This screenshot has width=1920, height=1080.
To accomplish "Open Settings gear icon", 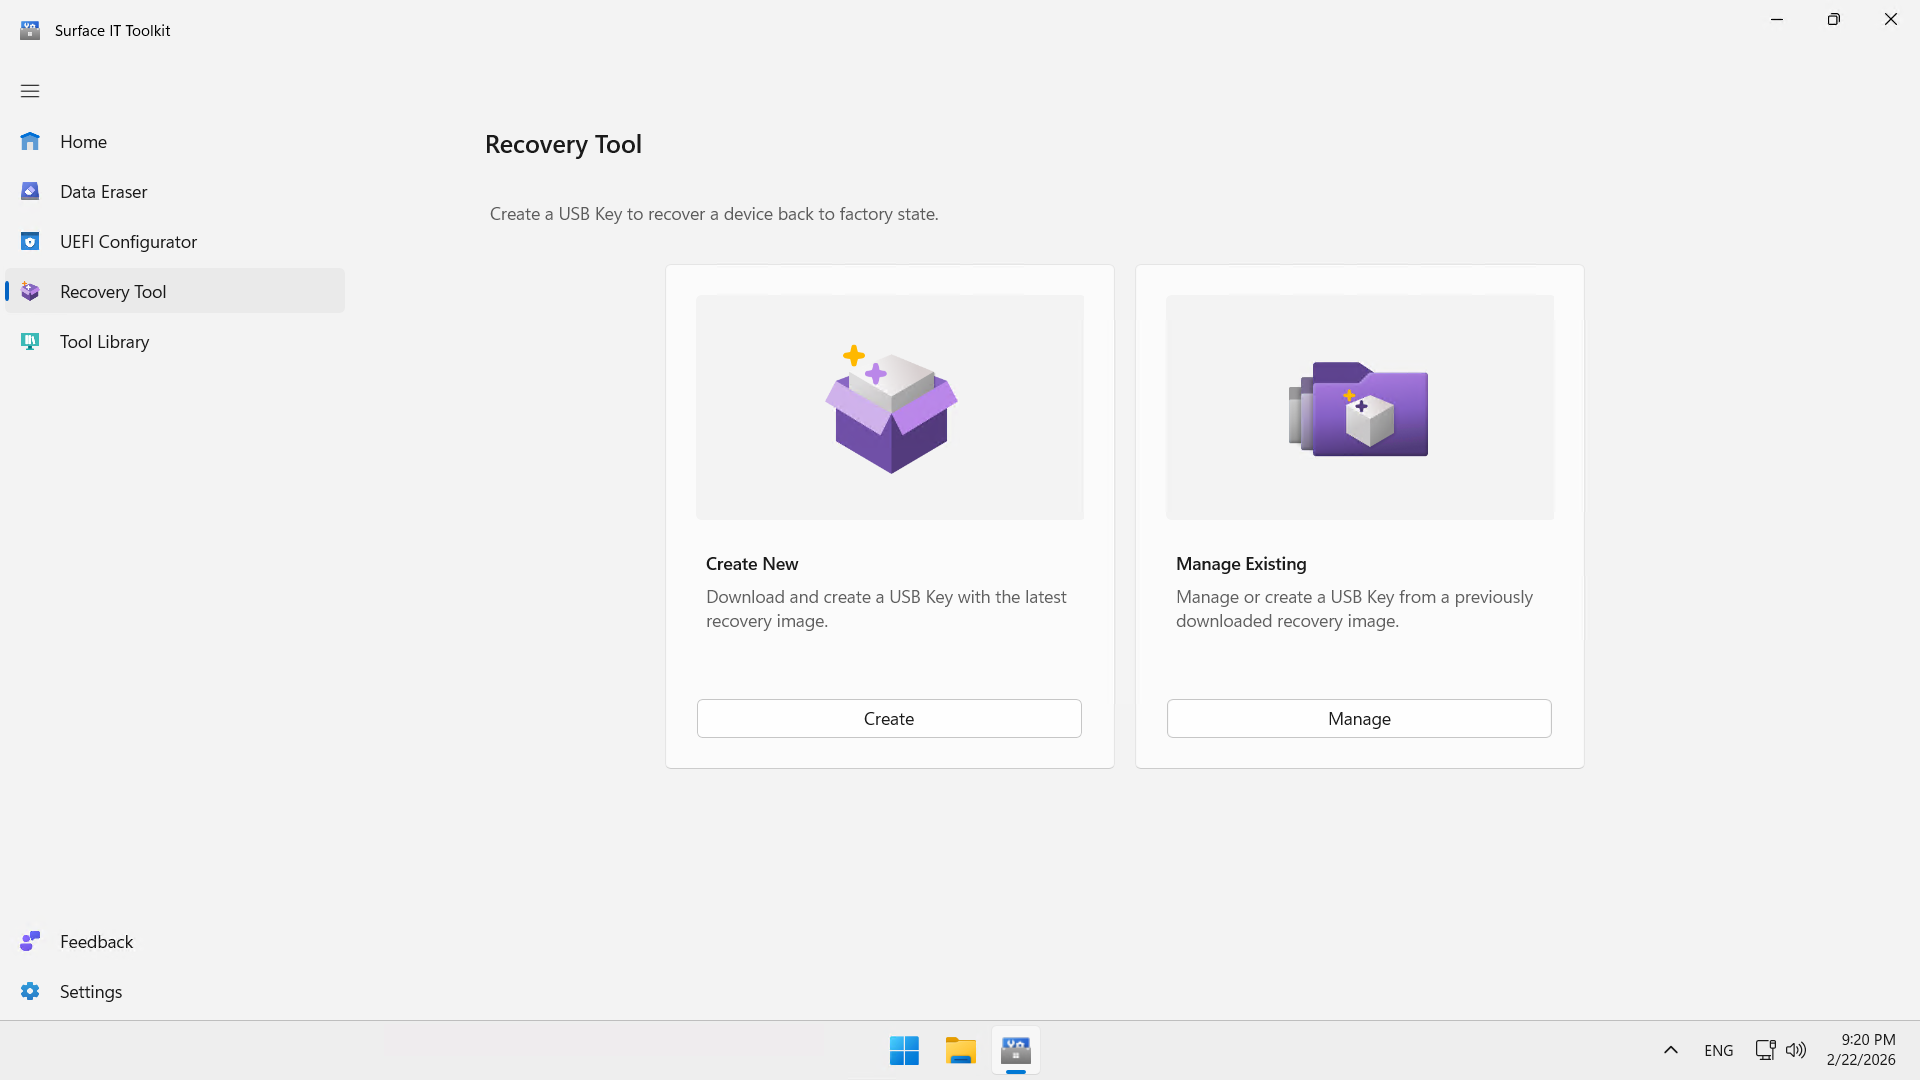I will (30, 991).
